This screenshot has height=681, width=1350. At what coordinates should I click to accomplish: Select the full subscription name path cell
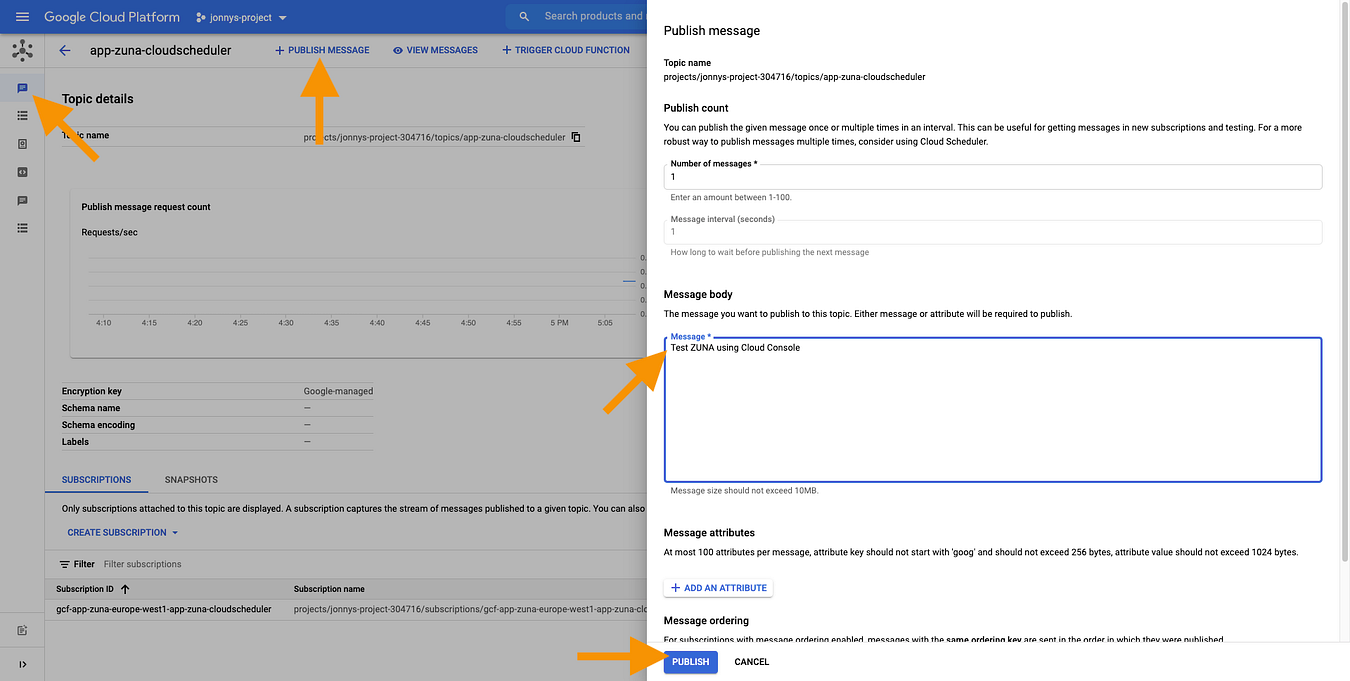point(469,609)
